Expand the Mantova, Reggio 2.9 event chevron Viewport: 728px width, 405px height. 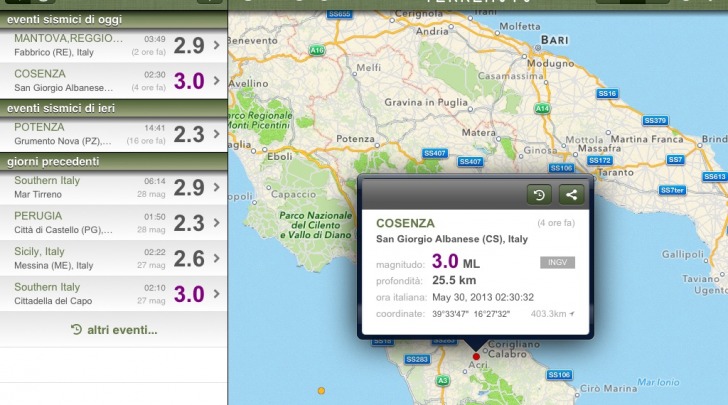pyautogui.click(x=216, y=45)
